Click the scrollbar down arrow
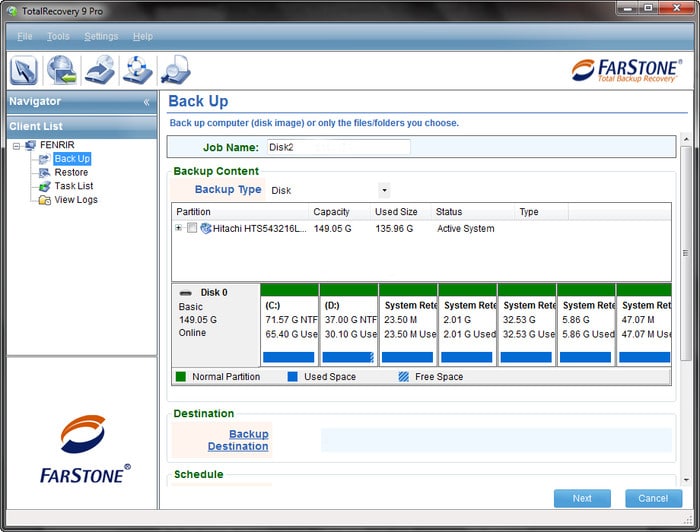The height and width of the screenshot is (532, 700). click(686, 480)
